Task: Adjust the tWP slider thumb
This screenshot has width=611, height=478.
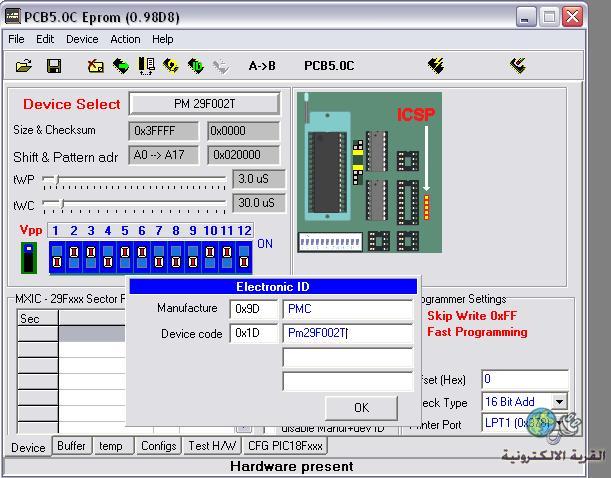Action: tap(57, 179)
